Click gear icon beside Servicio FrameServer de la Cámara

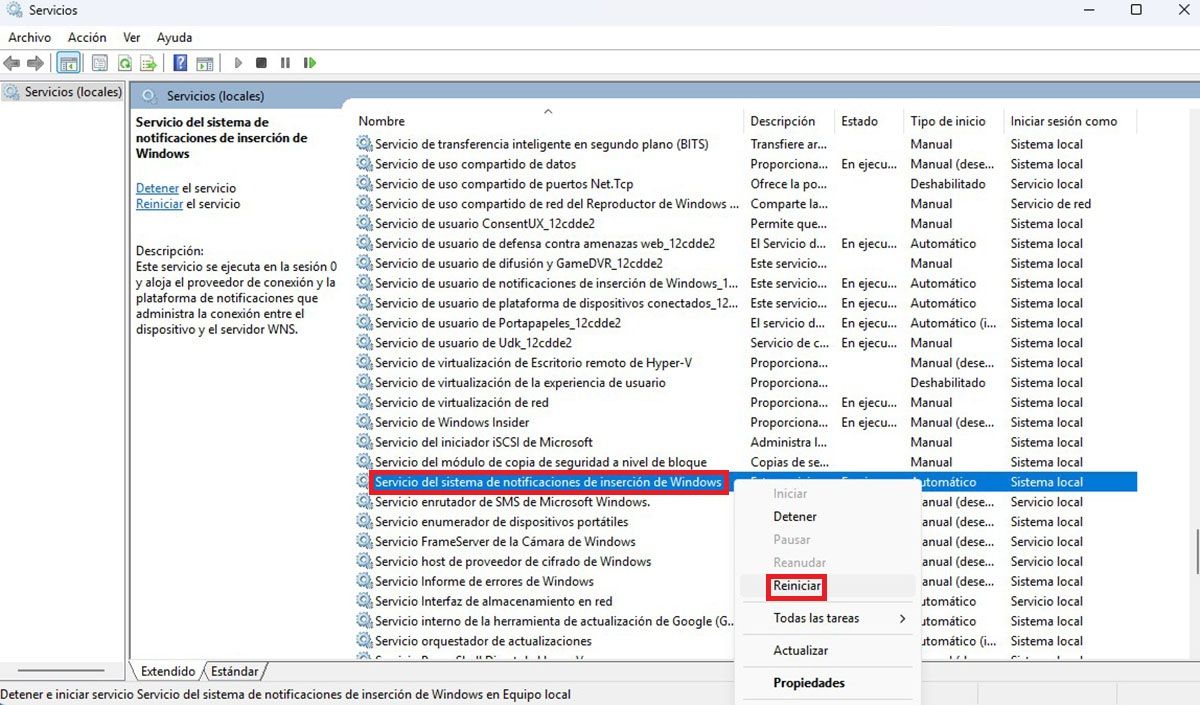click(x=364, y=541)
